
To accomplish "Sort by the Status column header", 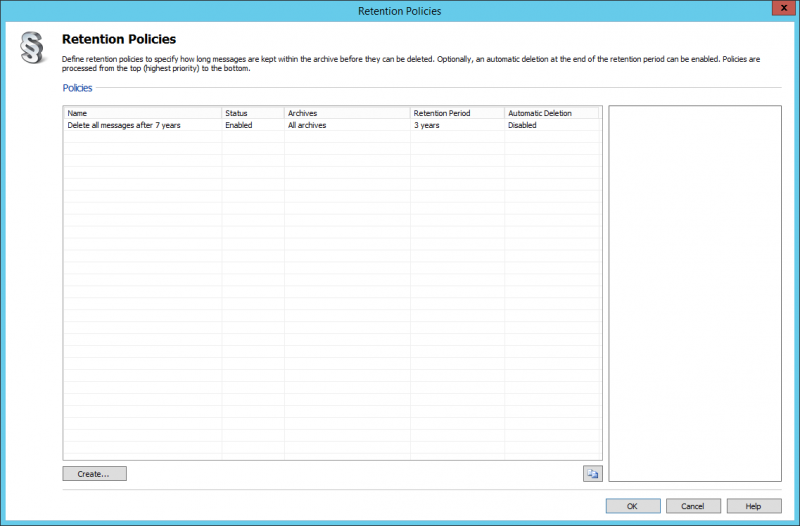I will tap(253, 113).
